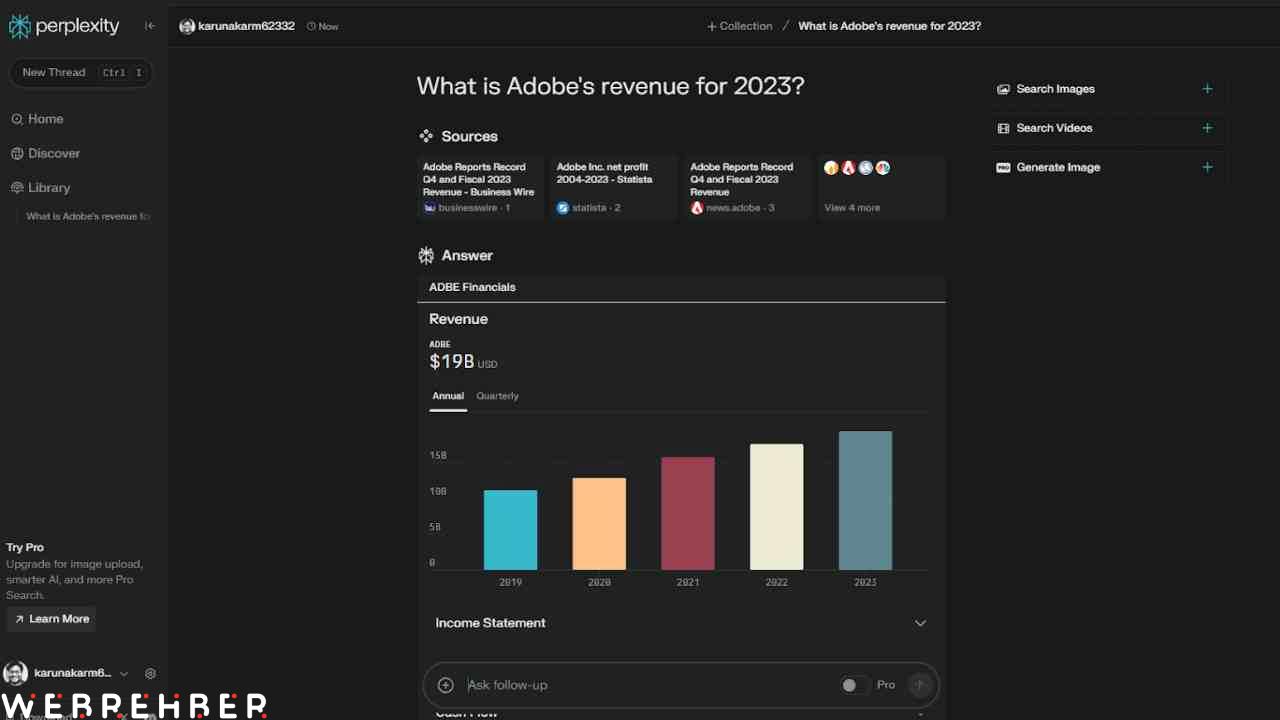1280x720 pixels.
Task: Click the plus icon for Search Images
Action: point(1207,89)
